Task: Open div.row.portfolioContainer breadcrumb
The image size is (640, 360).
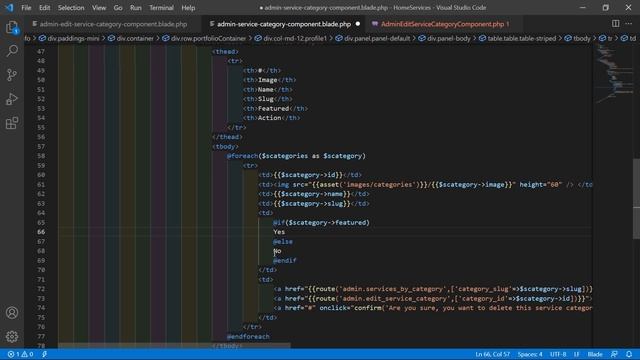Action: click(x=208, y=38)
